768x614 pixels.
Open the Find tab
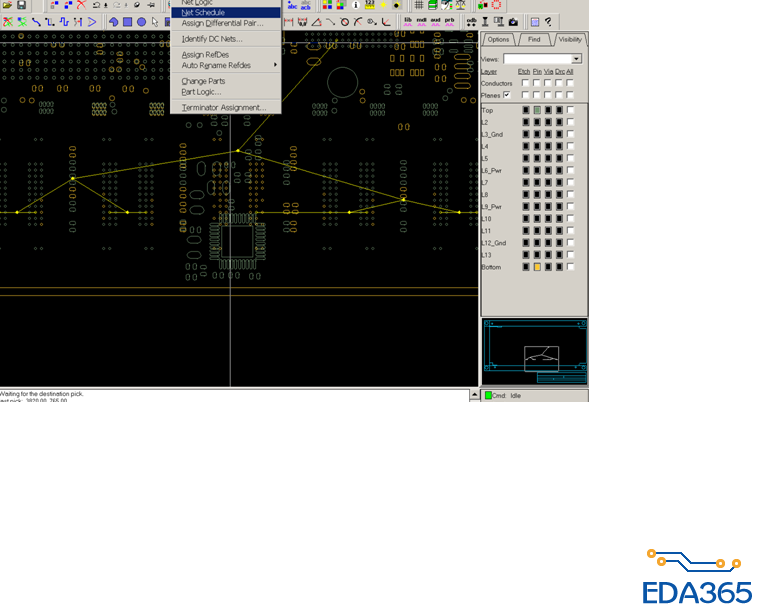pyautogui.click(x=534, y=39)
